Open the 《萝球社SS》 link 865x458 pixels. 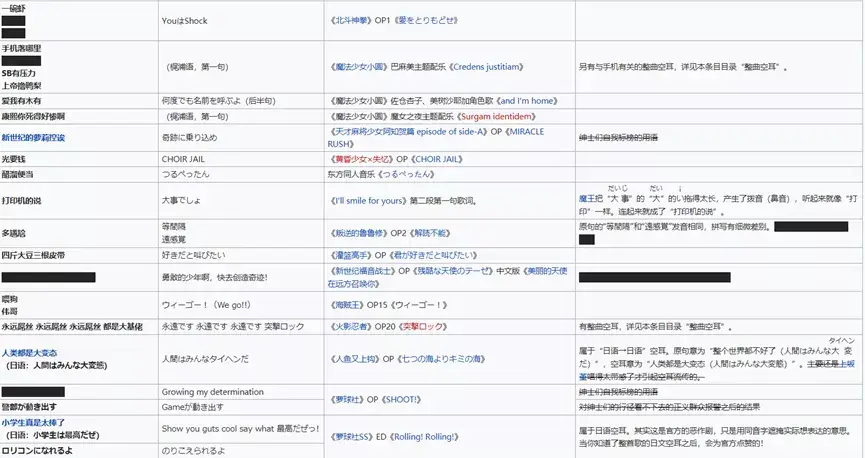[x=351, y=437]
